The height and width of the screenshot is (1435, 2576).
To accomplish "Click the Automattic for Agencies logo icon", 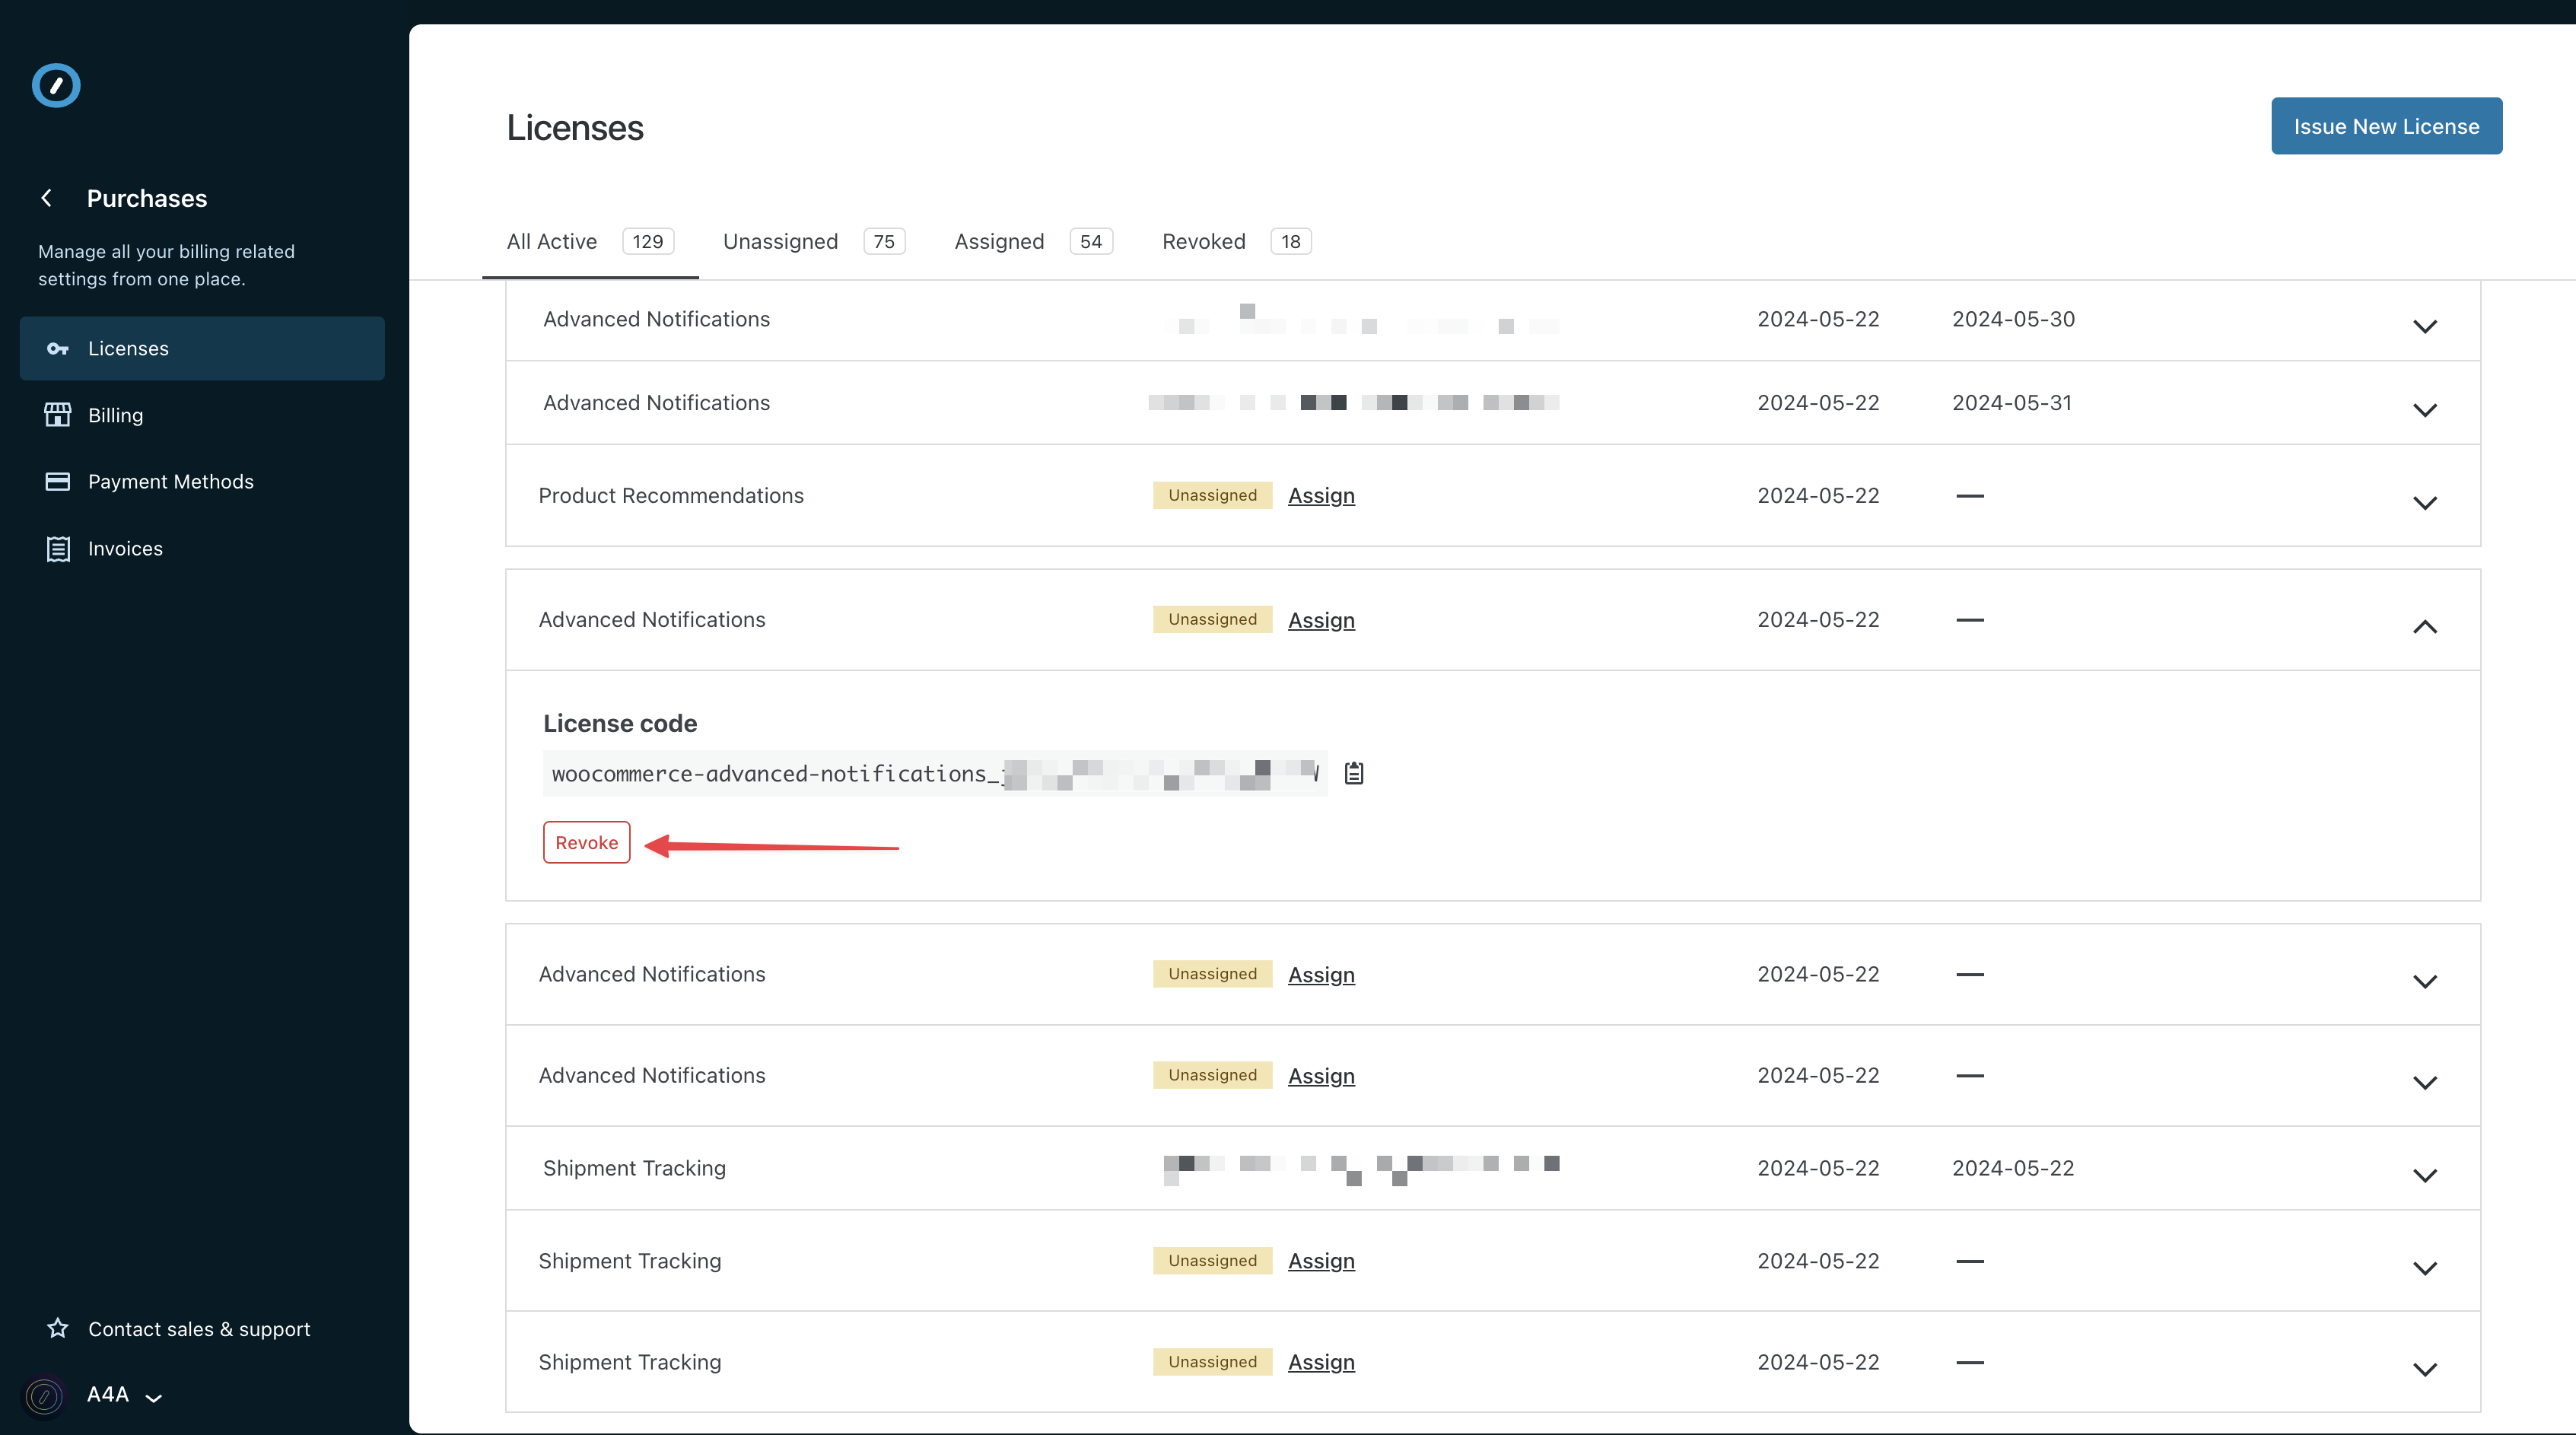I will (x=56, y=85).
